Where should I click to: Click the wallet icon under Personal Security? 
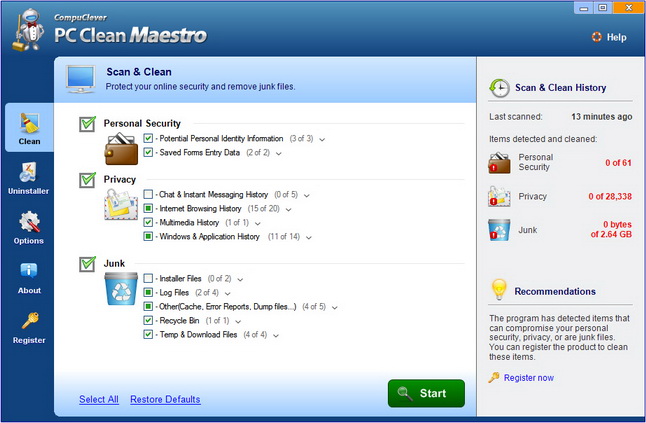point(121,149)
